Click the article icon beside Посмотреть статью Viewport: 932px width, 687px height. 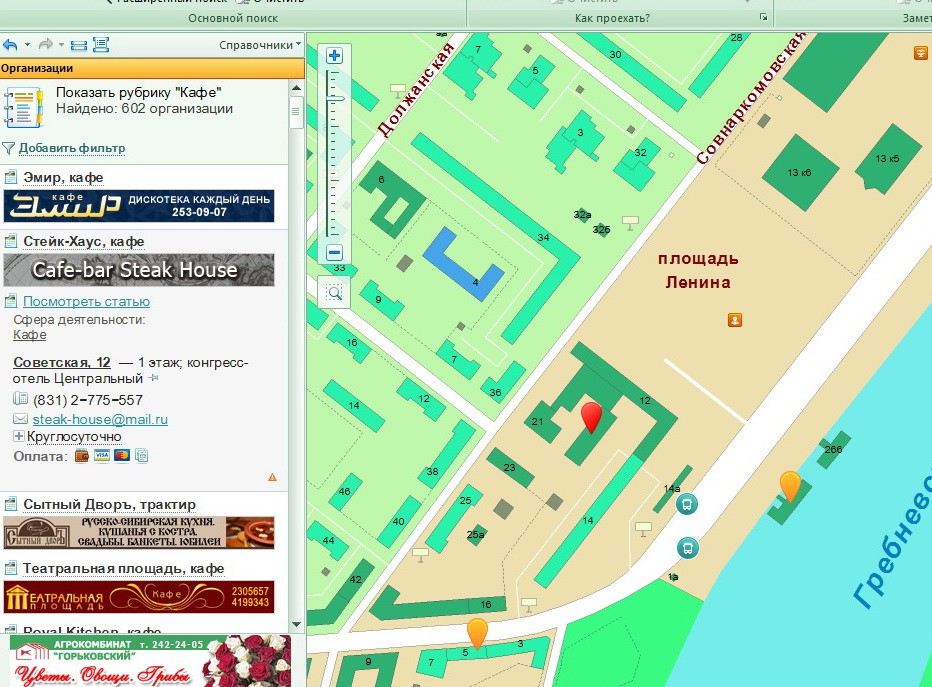[x=11, y=301]
